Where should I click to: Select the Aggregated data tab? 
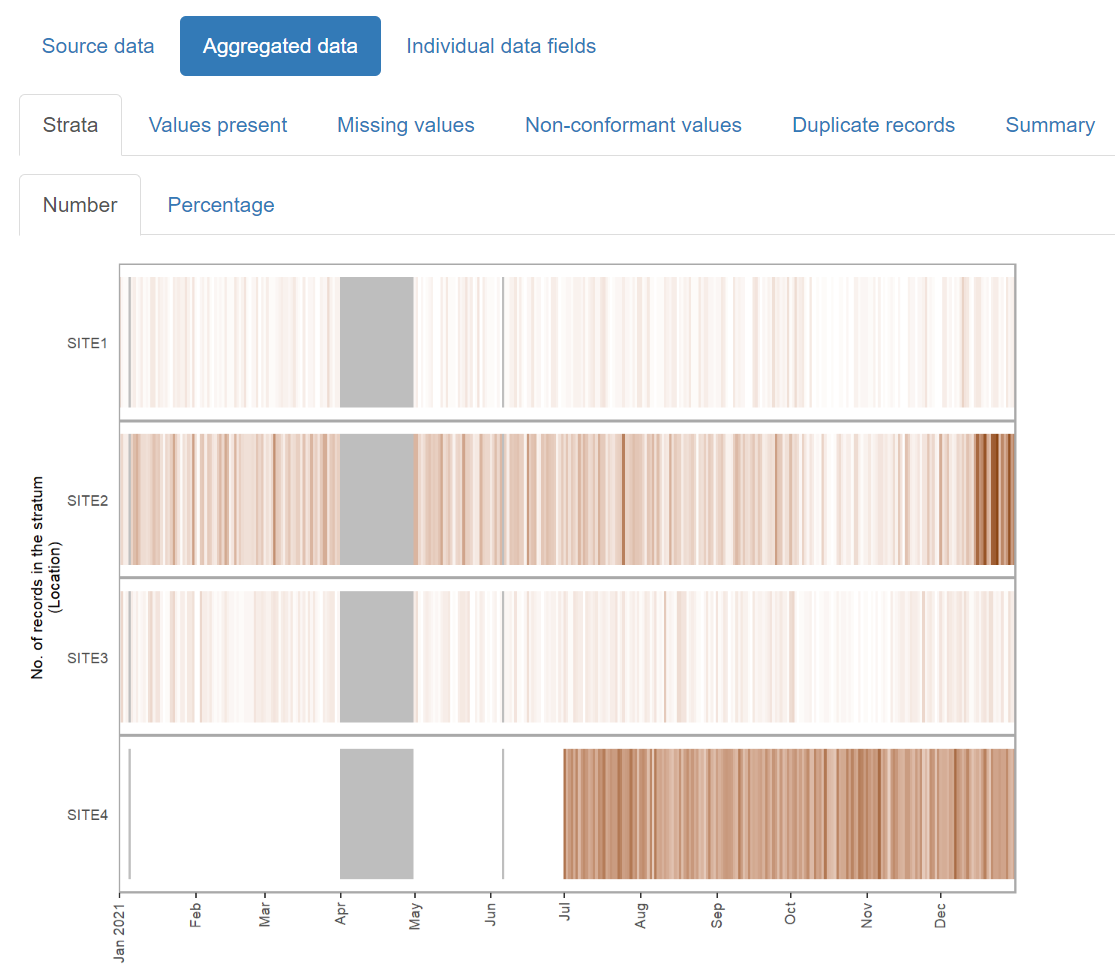tap(280, 46)
